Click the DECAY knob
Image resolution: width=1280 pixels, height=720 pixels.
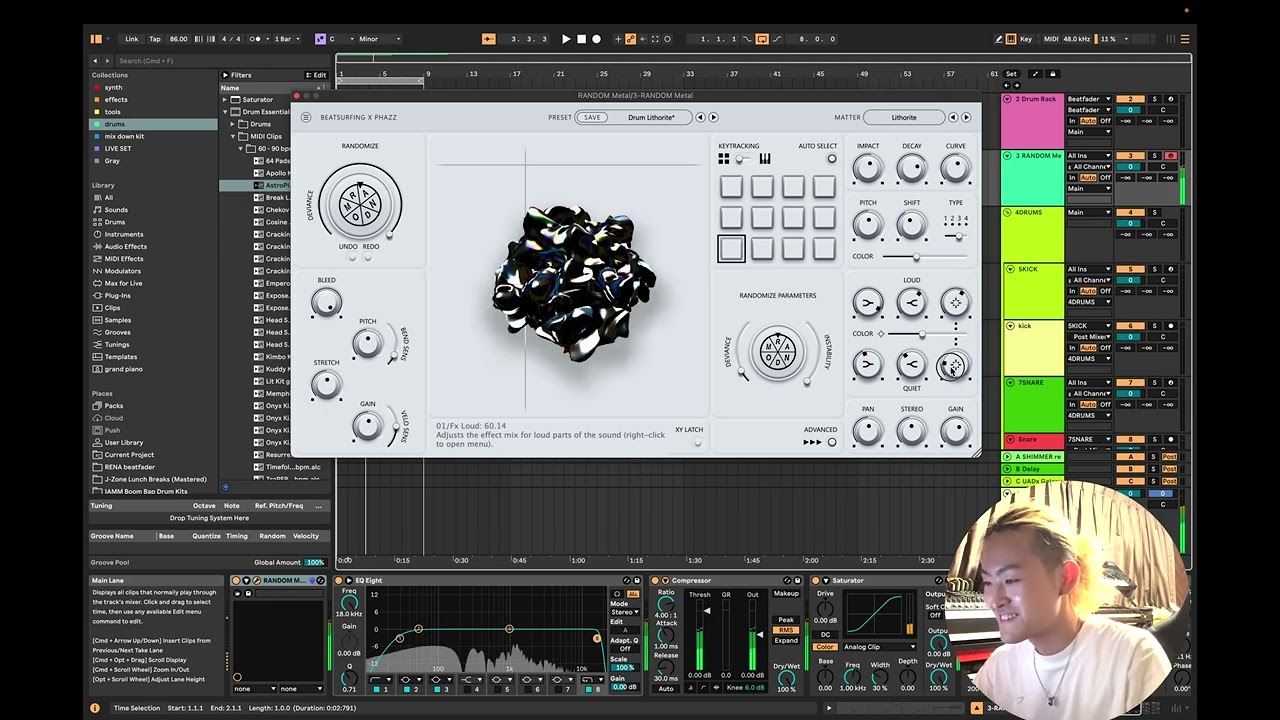pyautogui.click(x=912, y=169)
